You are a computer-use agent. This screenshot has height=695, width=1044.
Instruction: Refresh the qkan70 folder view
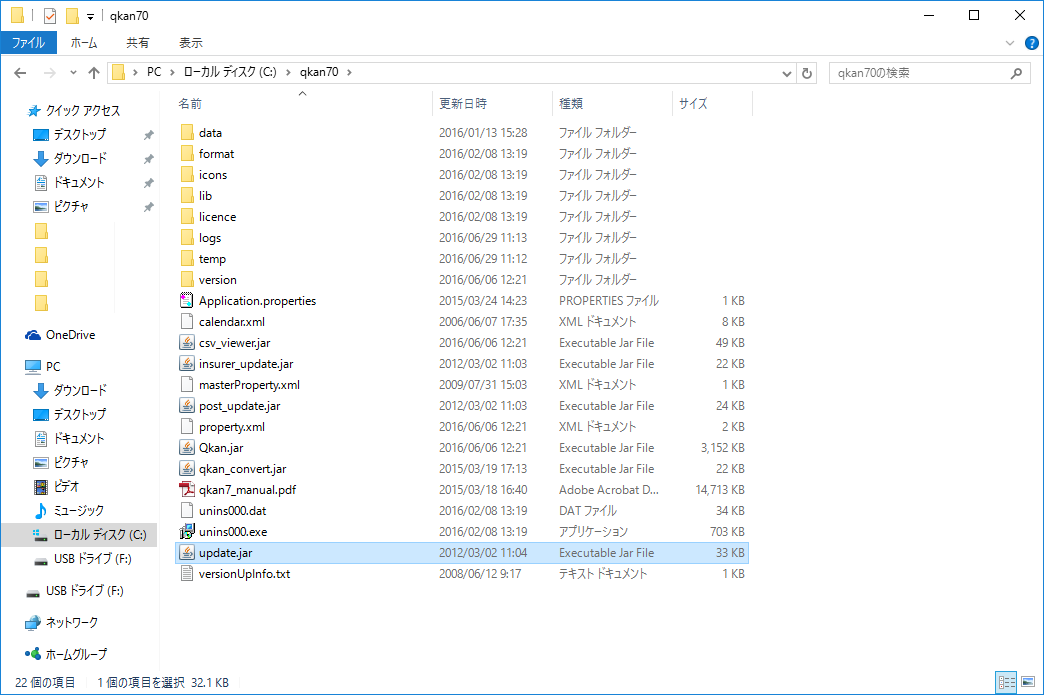point(807,72)
